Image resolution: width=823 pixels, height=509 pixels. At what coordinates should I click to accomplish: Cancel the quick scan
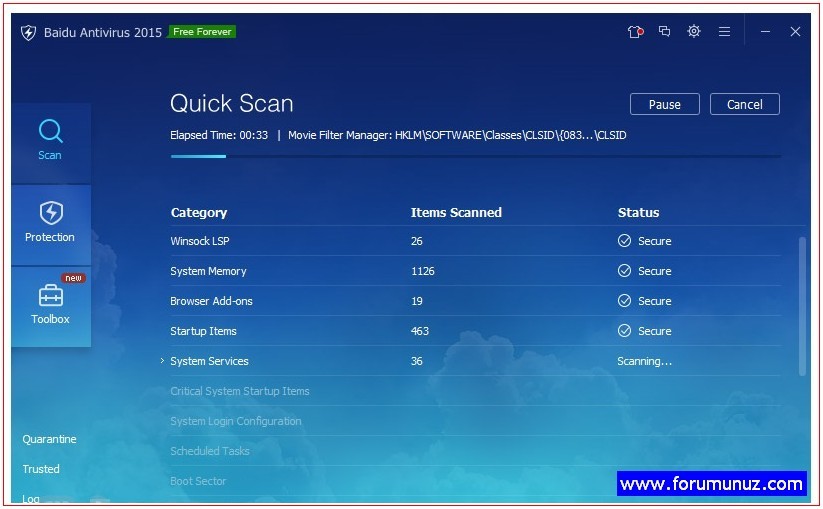(x=744, y=104)
